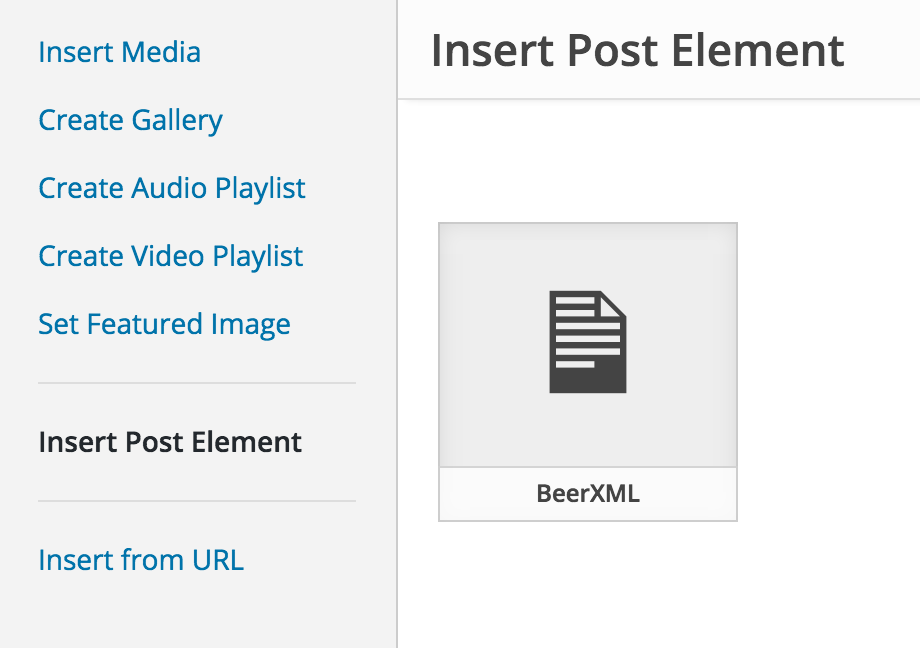Switch to Create Gallery
Viewport: 920px width, 648px height.
[130, 120]
